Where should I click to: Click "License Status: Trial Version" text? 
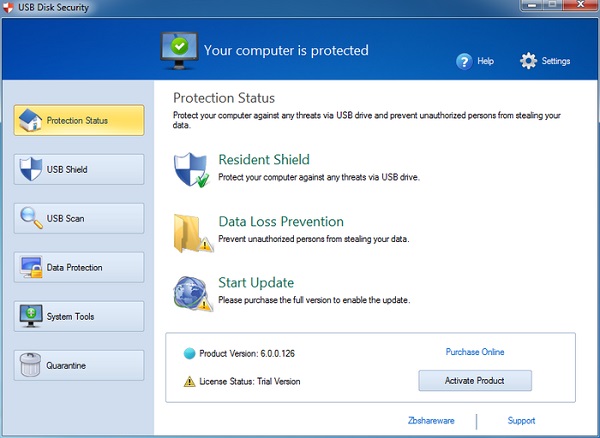[249, 381]
